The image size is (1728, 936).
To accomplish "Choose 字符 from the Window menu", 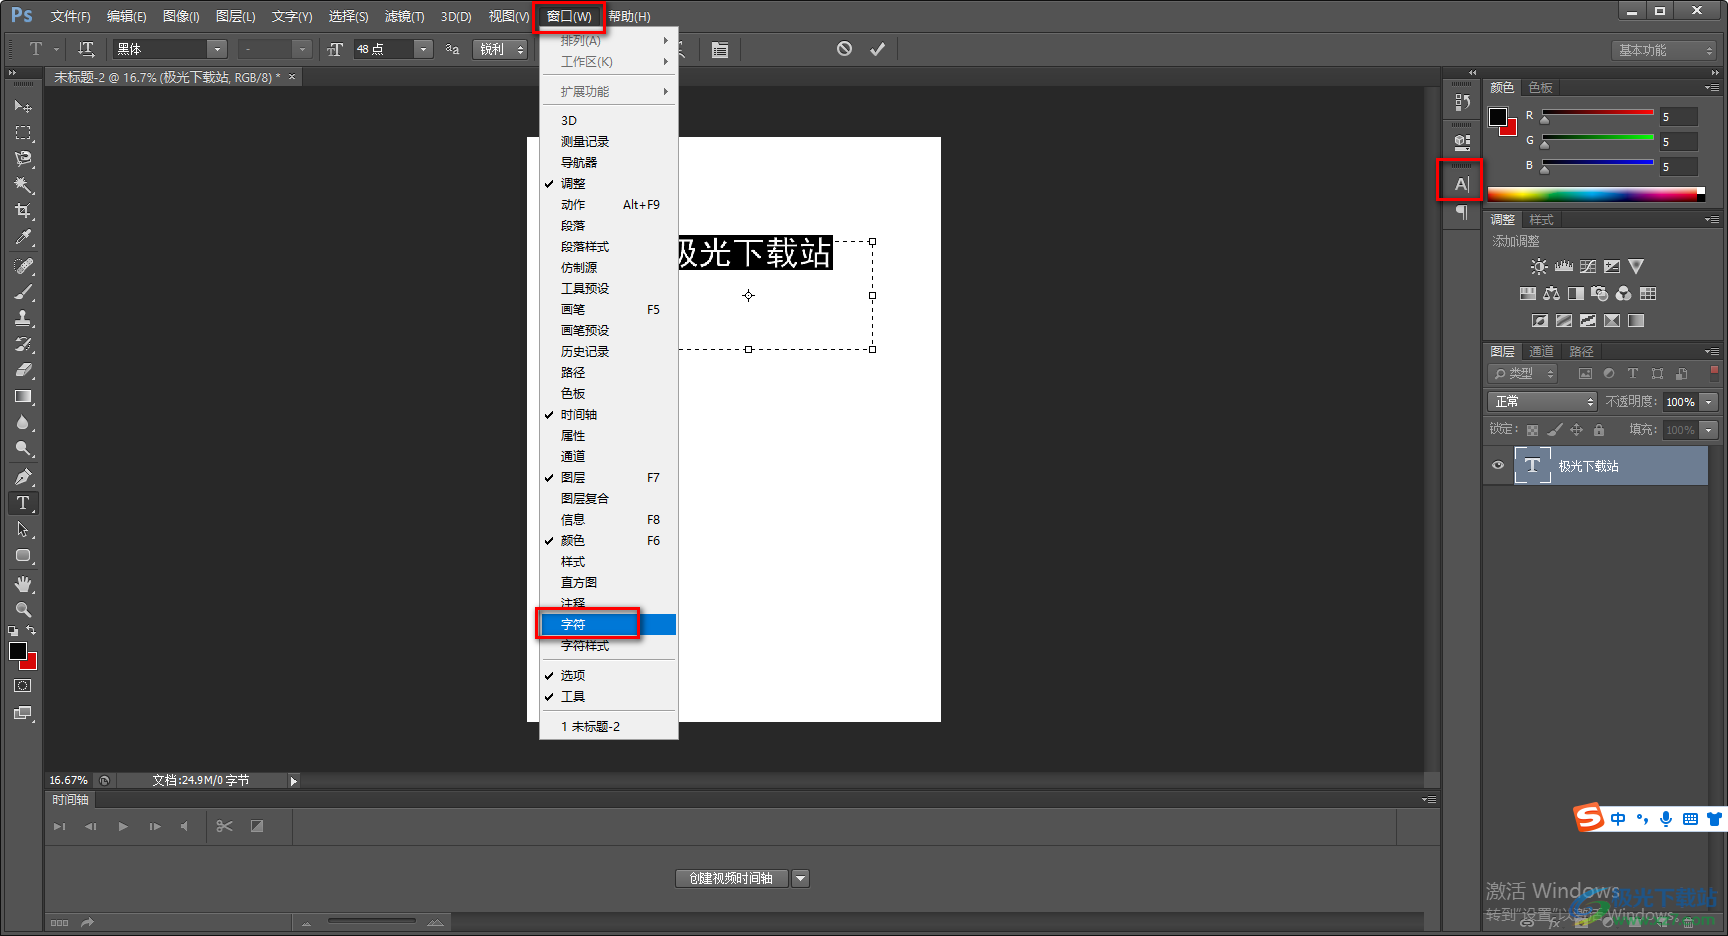I will point(608,625).
